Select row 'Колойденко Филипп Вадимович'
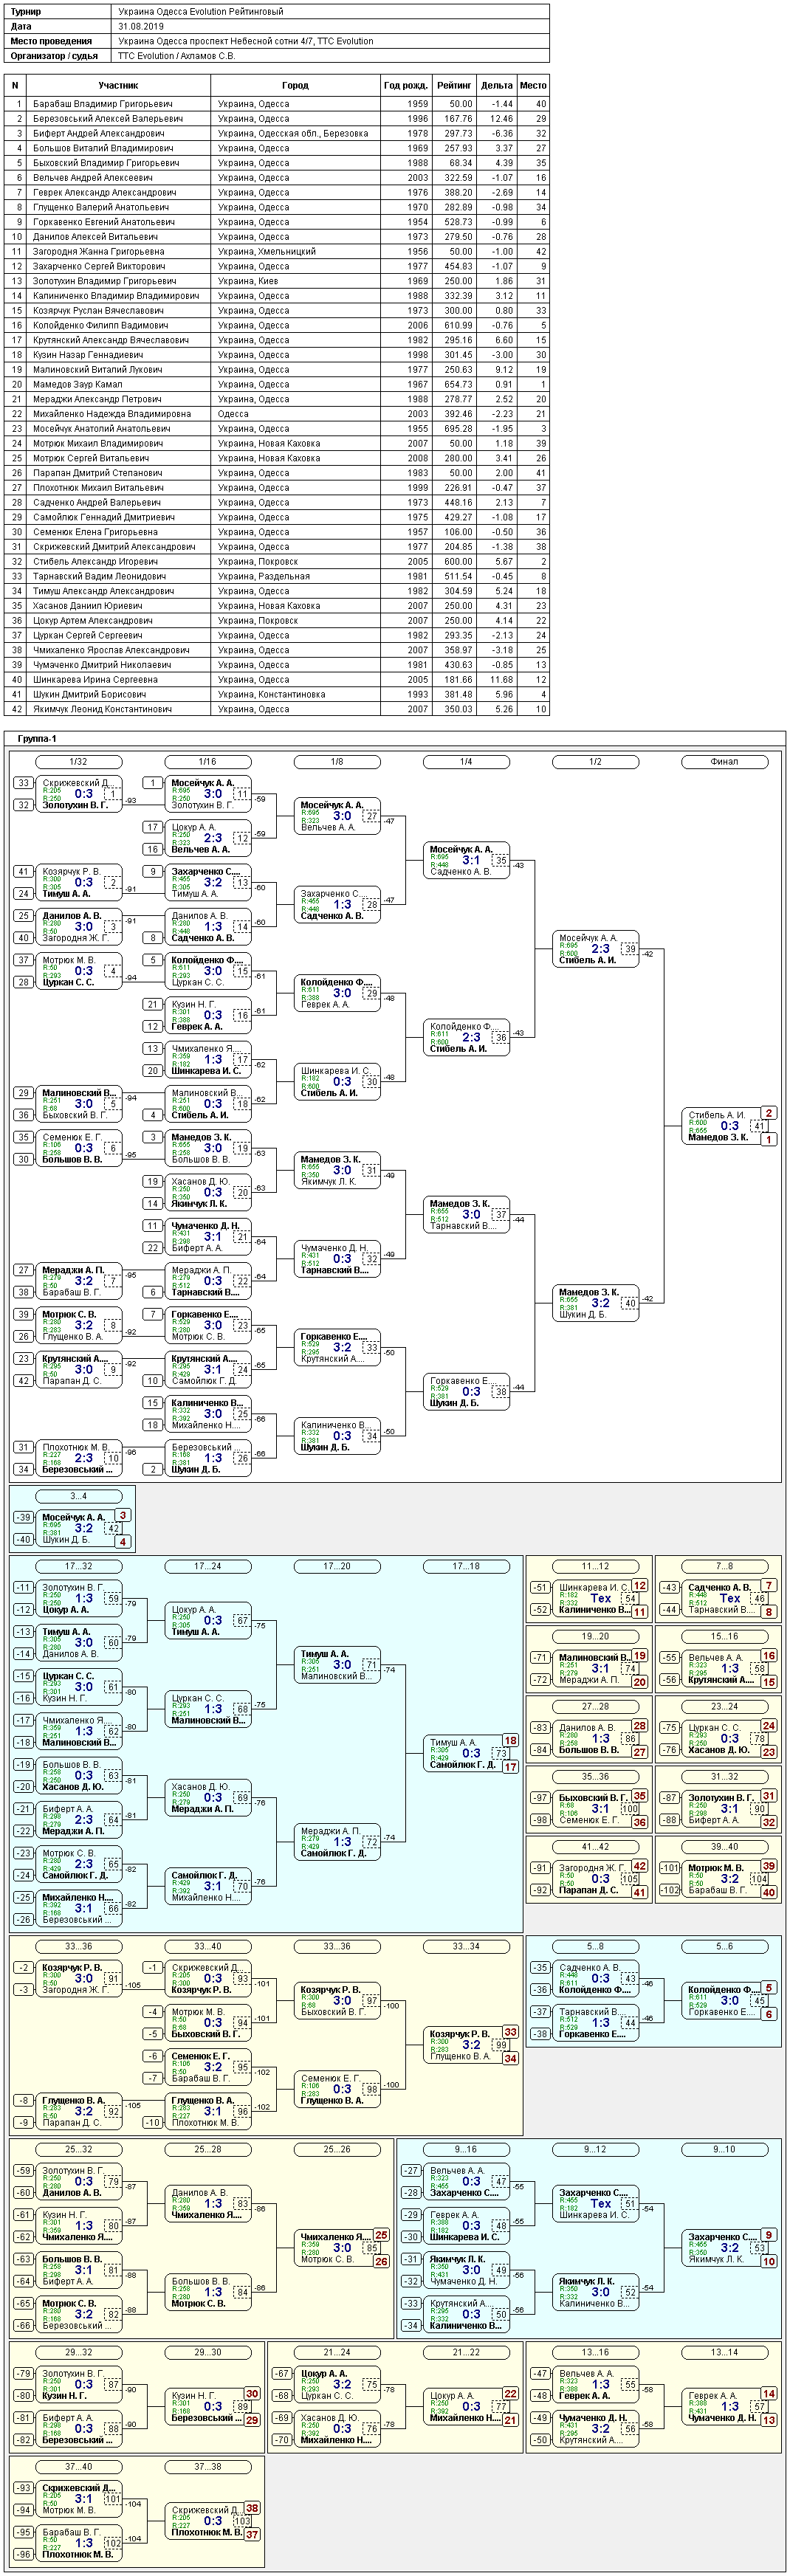 [x=277, y=325]
